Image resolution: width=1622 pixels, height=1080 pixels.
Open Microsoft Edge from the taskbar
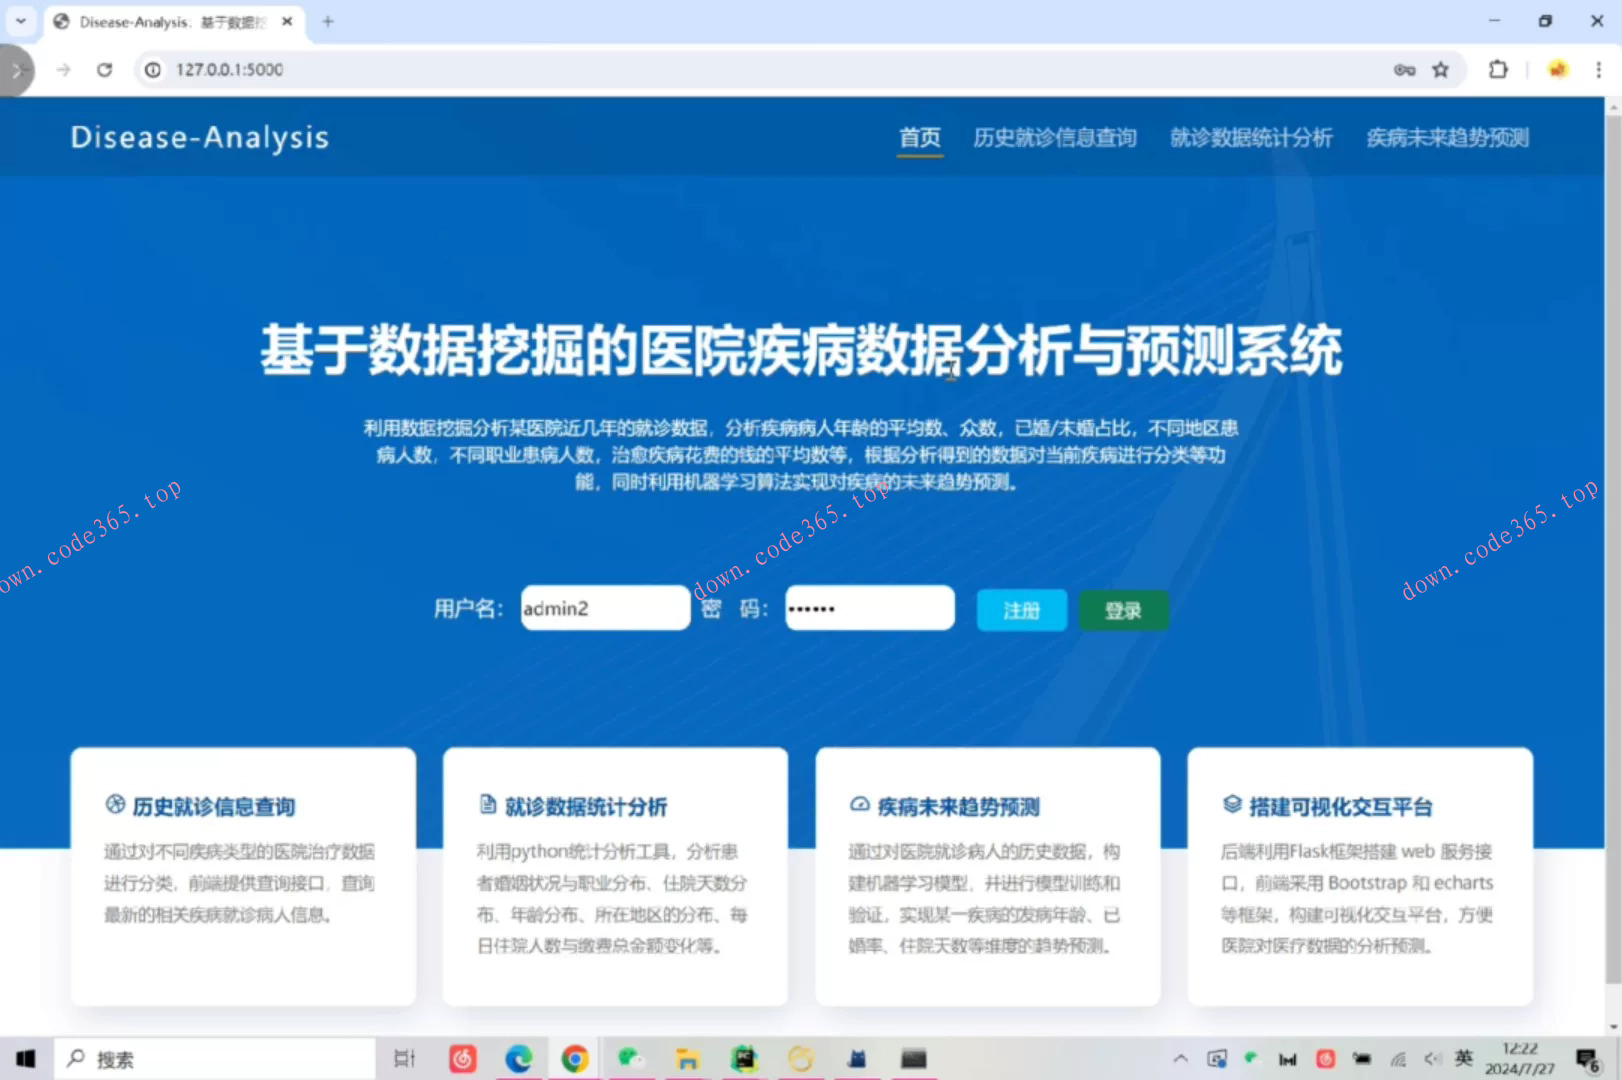tap(519, 1058)
